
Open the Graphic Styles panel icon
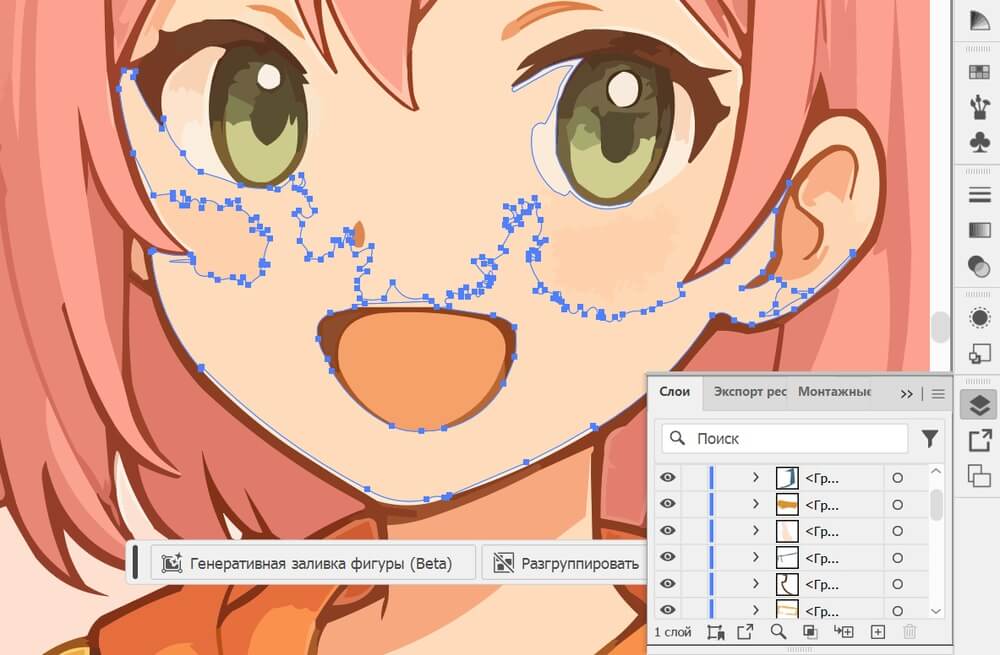coord(979,353)
